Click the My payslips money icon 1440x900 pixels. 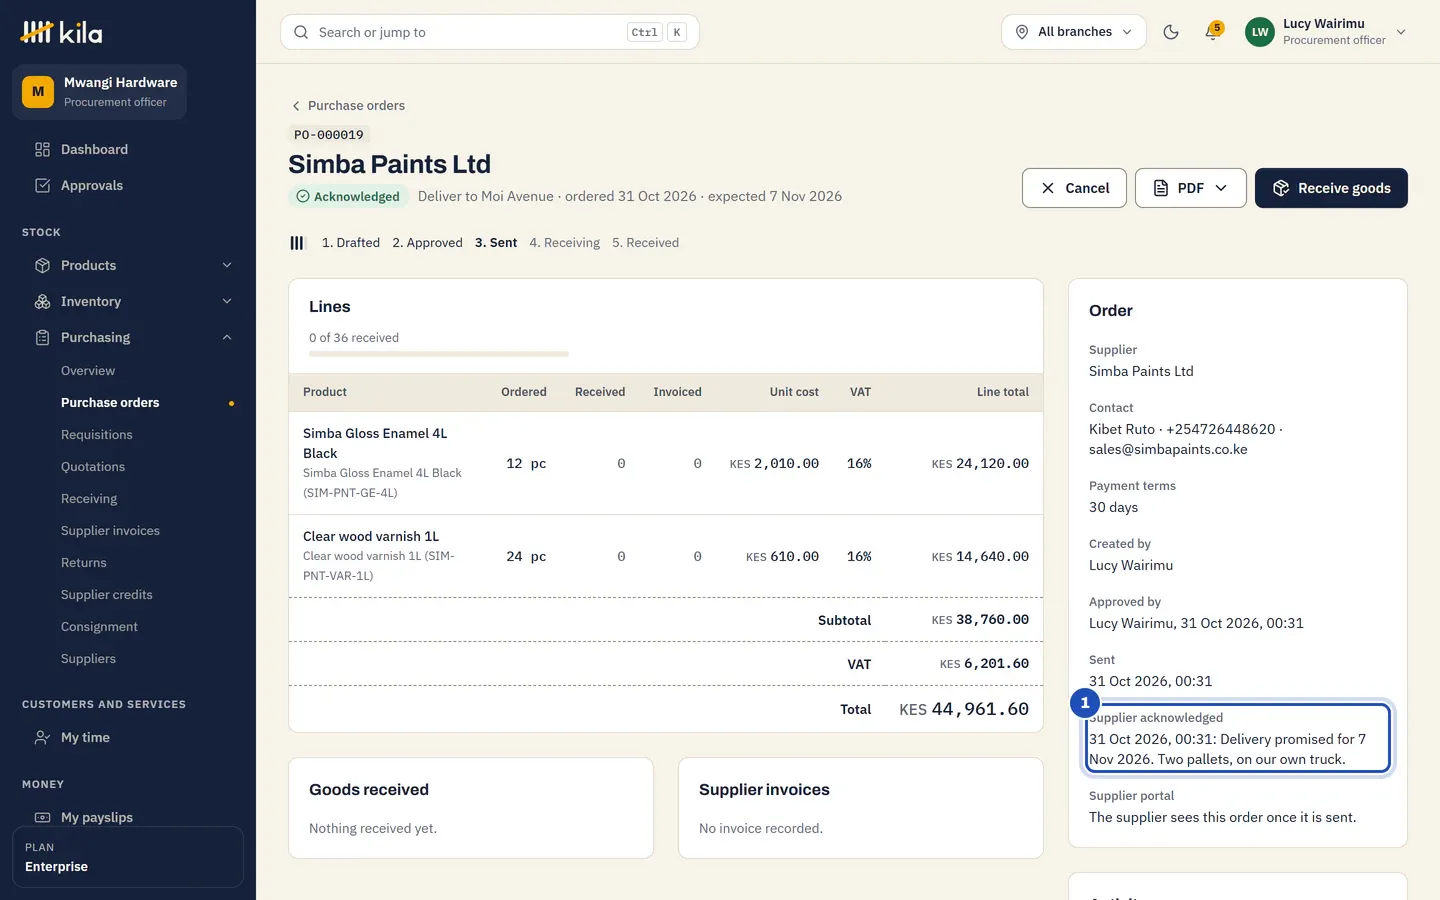(x=42, y=817)
